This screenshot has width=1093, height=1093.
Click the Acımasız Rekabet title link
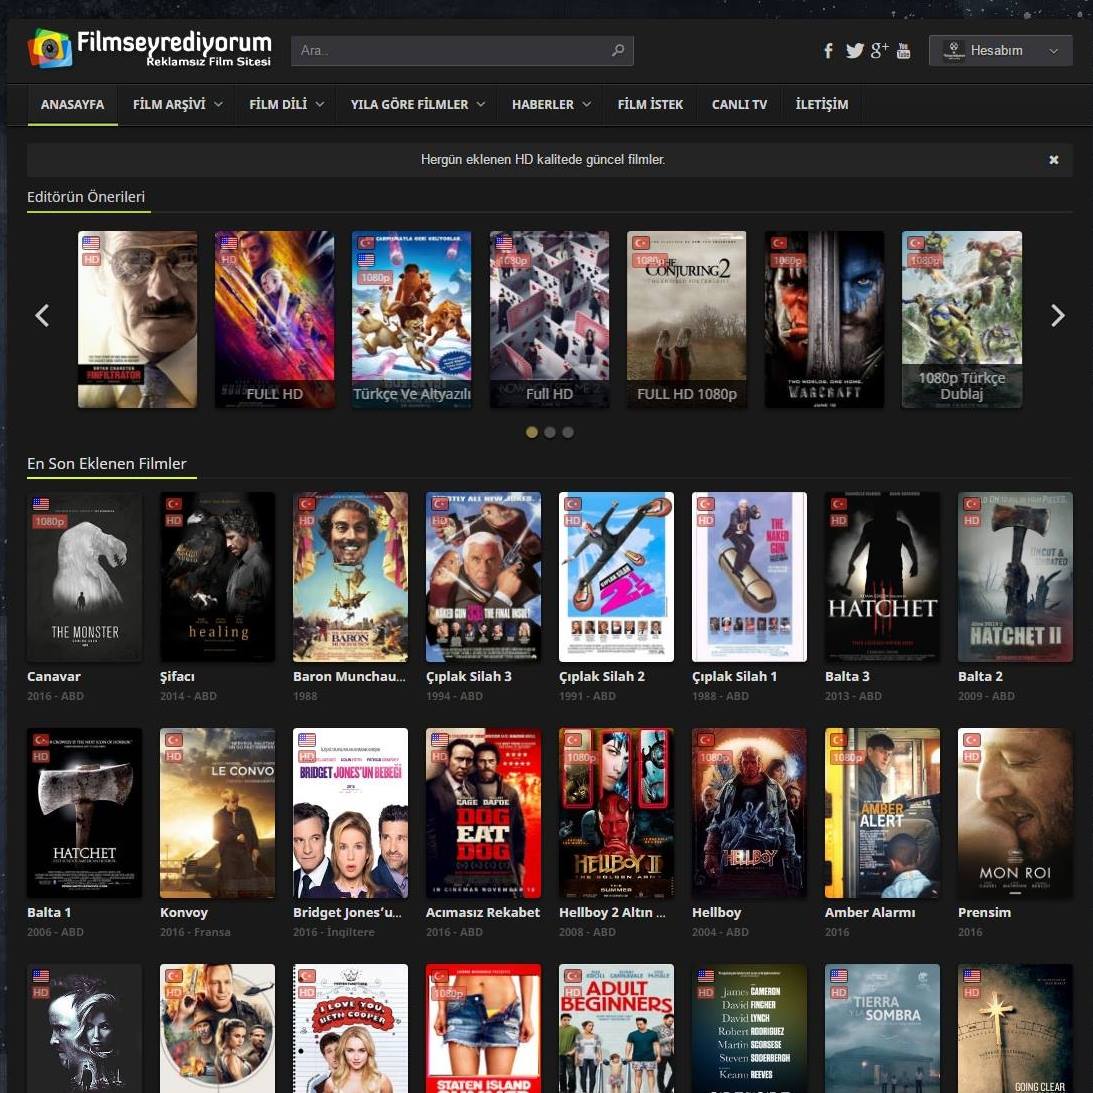click(x=482, y=912)
